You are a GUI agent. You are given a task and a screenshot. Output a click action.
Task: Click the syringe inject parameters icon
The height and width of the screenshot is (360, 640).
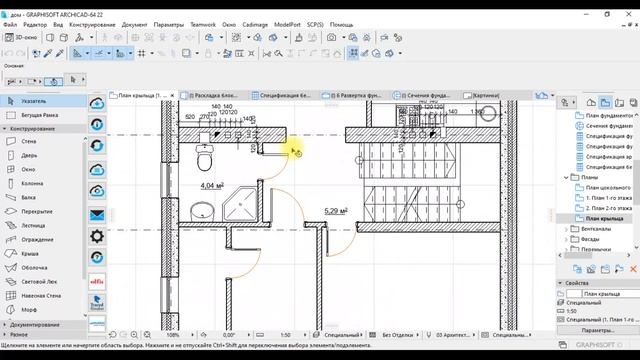(60, 53)
